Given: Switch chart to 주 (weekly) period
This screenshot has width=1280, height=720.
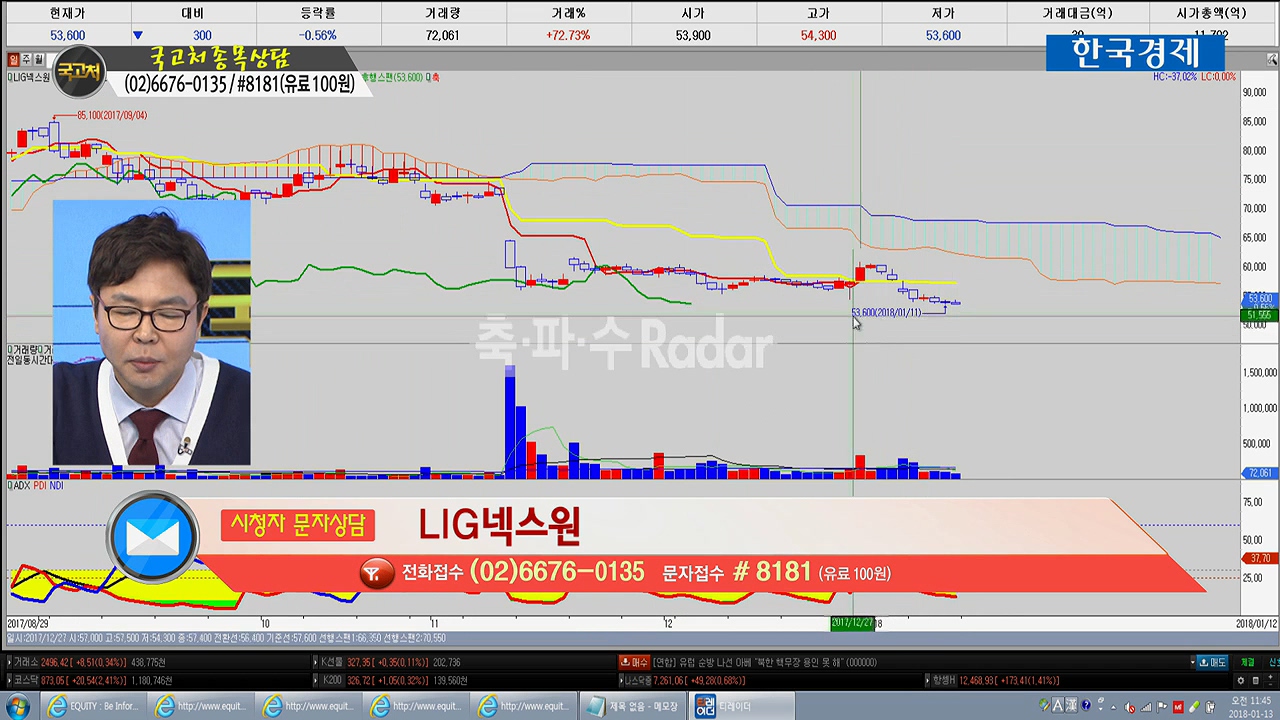Looking at the screenshot, I should click(x=26, y=60).
